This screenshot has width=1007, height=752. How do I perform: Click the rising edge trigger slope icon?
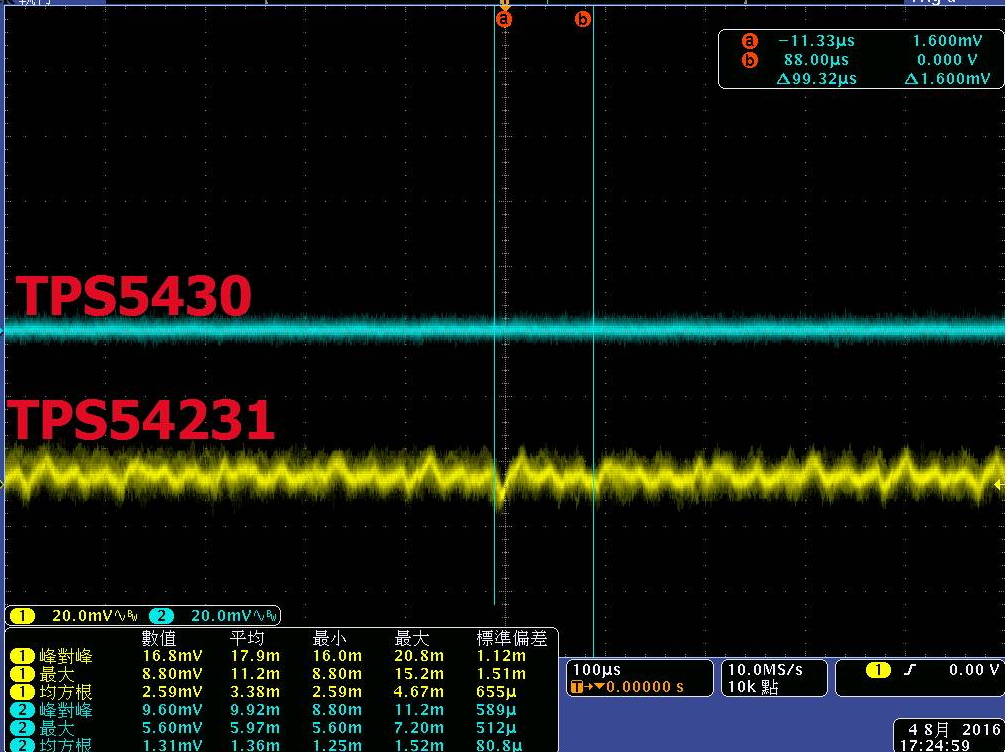909,670
